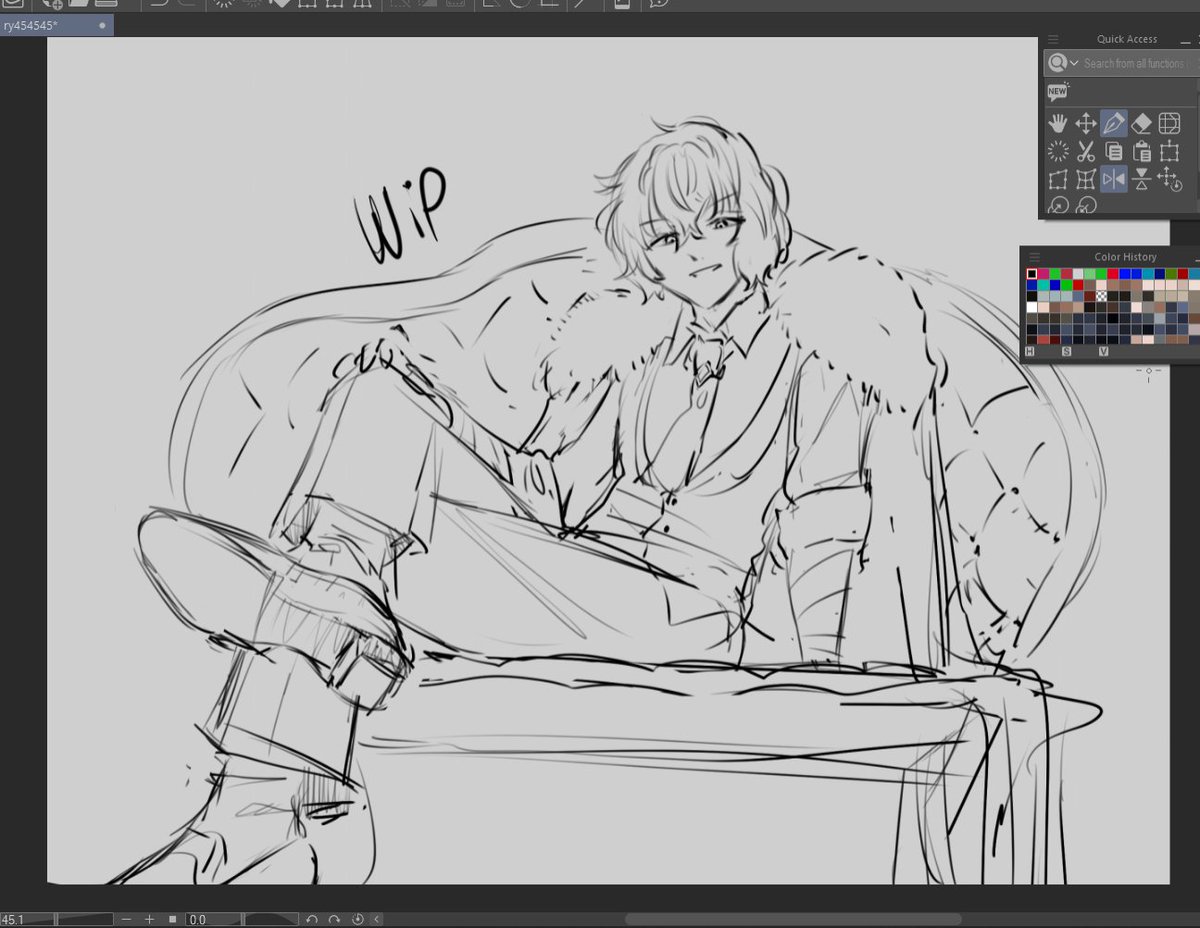Viewport: 1200px width, 928px height.
Task: Click the Reset Rotation icon
Action: (358, 919)
